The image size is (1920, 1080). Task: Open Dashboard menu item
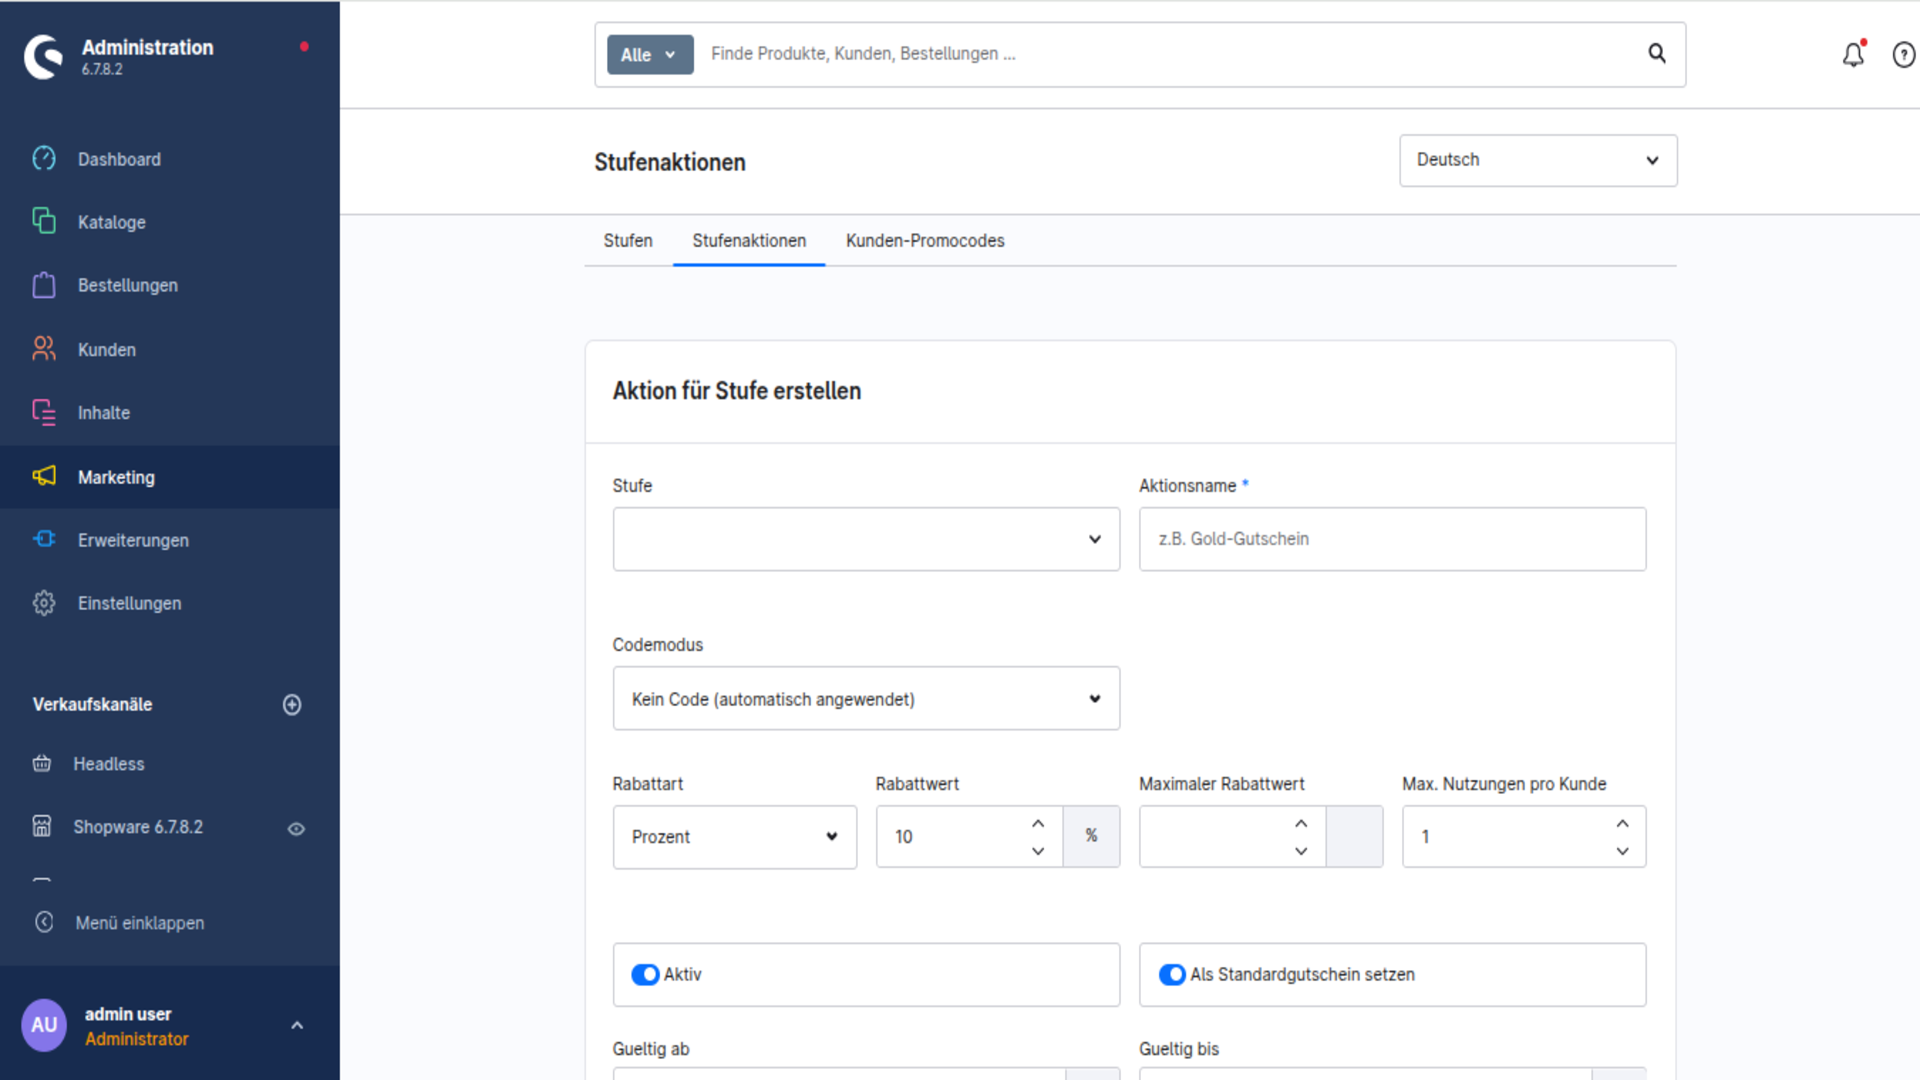[170, 159]
